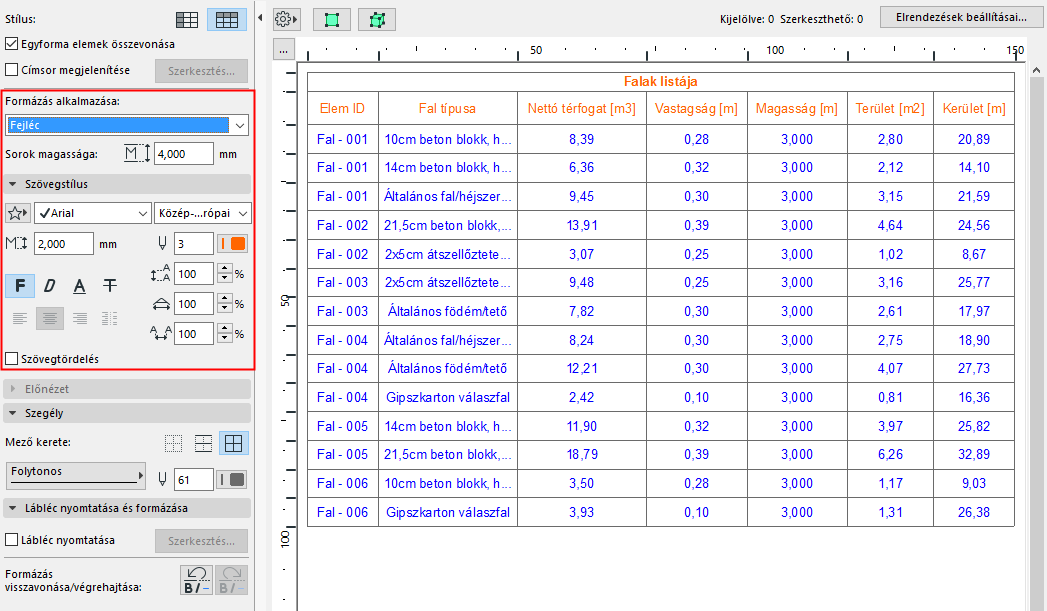
Task: Toggle underline text formatting
Action: point(80,286)
